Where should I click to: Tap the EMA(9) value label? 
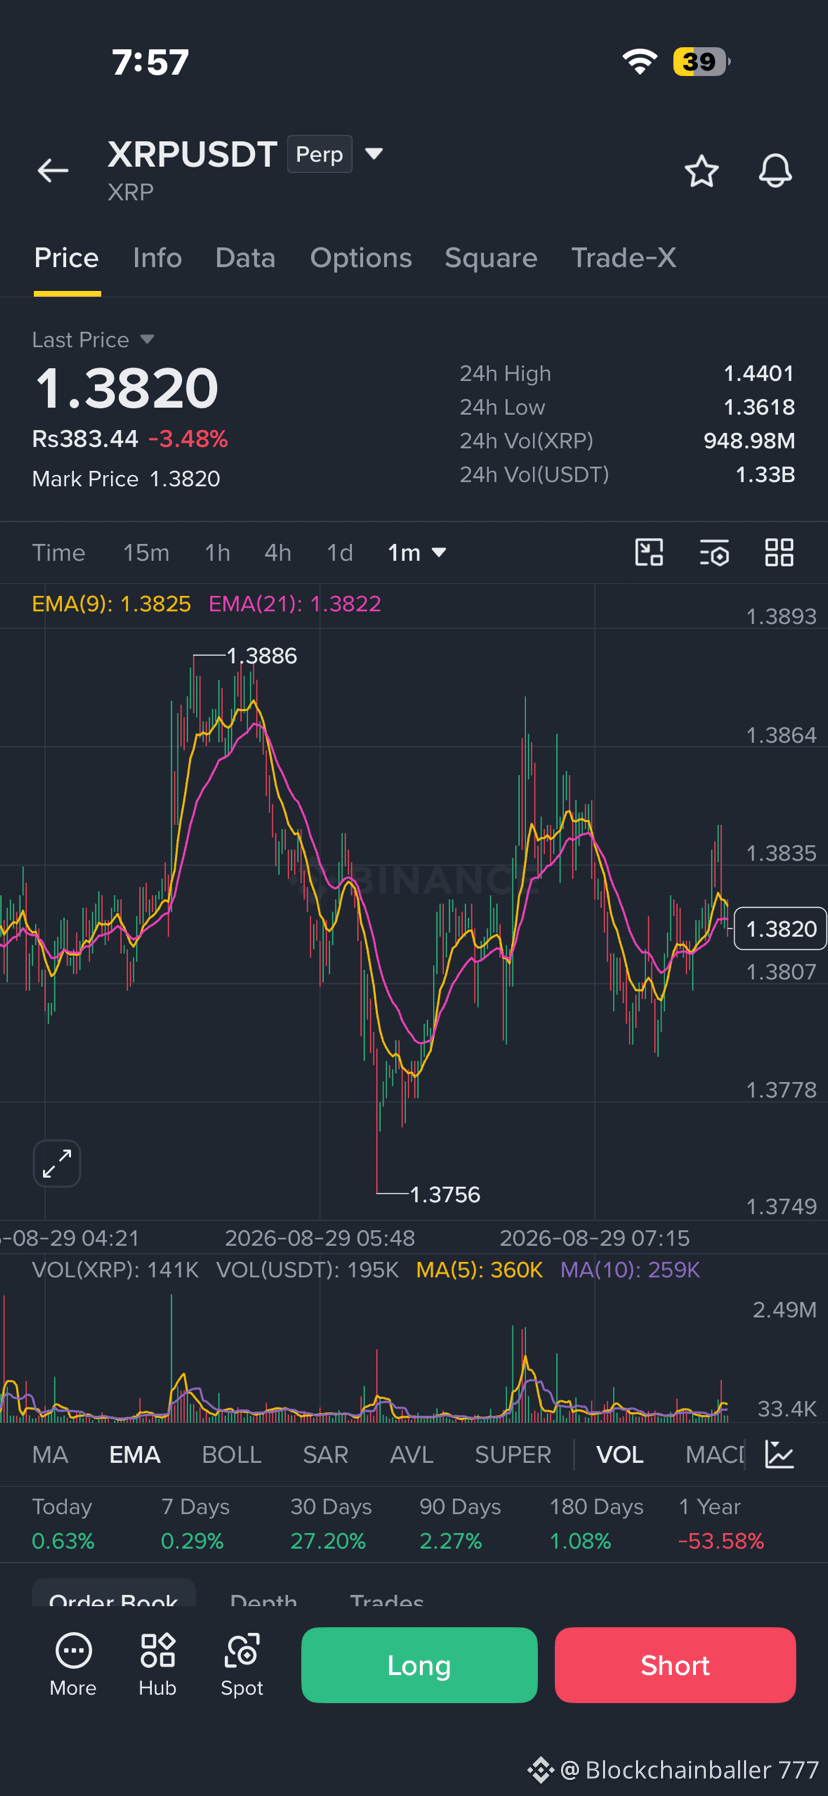pos(111,603)
